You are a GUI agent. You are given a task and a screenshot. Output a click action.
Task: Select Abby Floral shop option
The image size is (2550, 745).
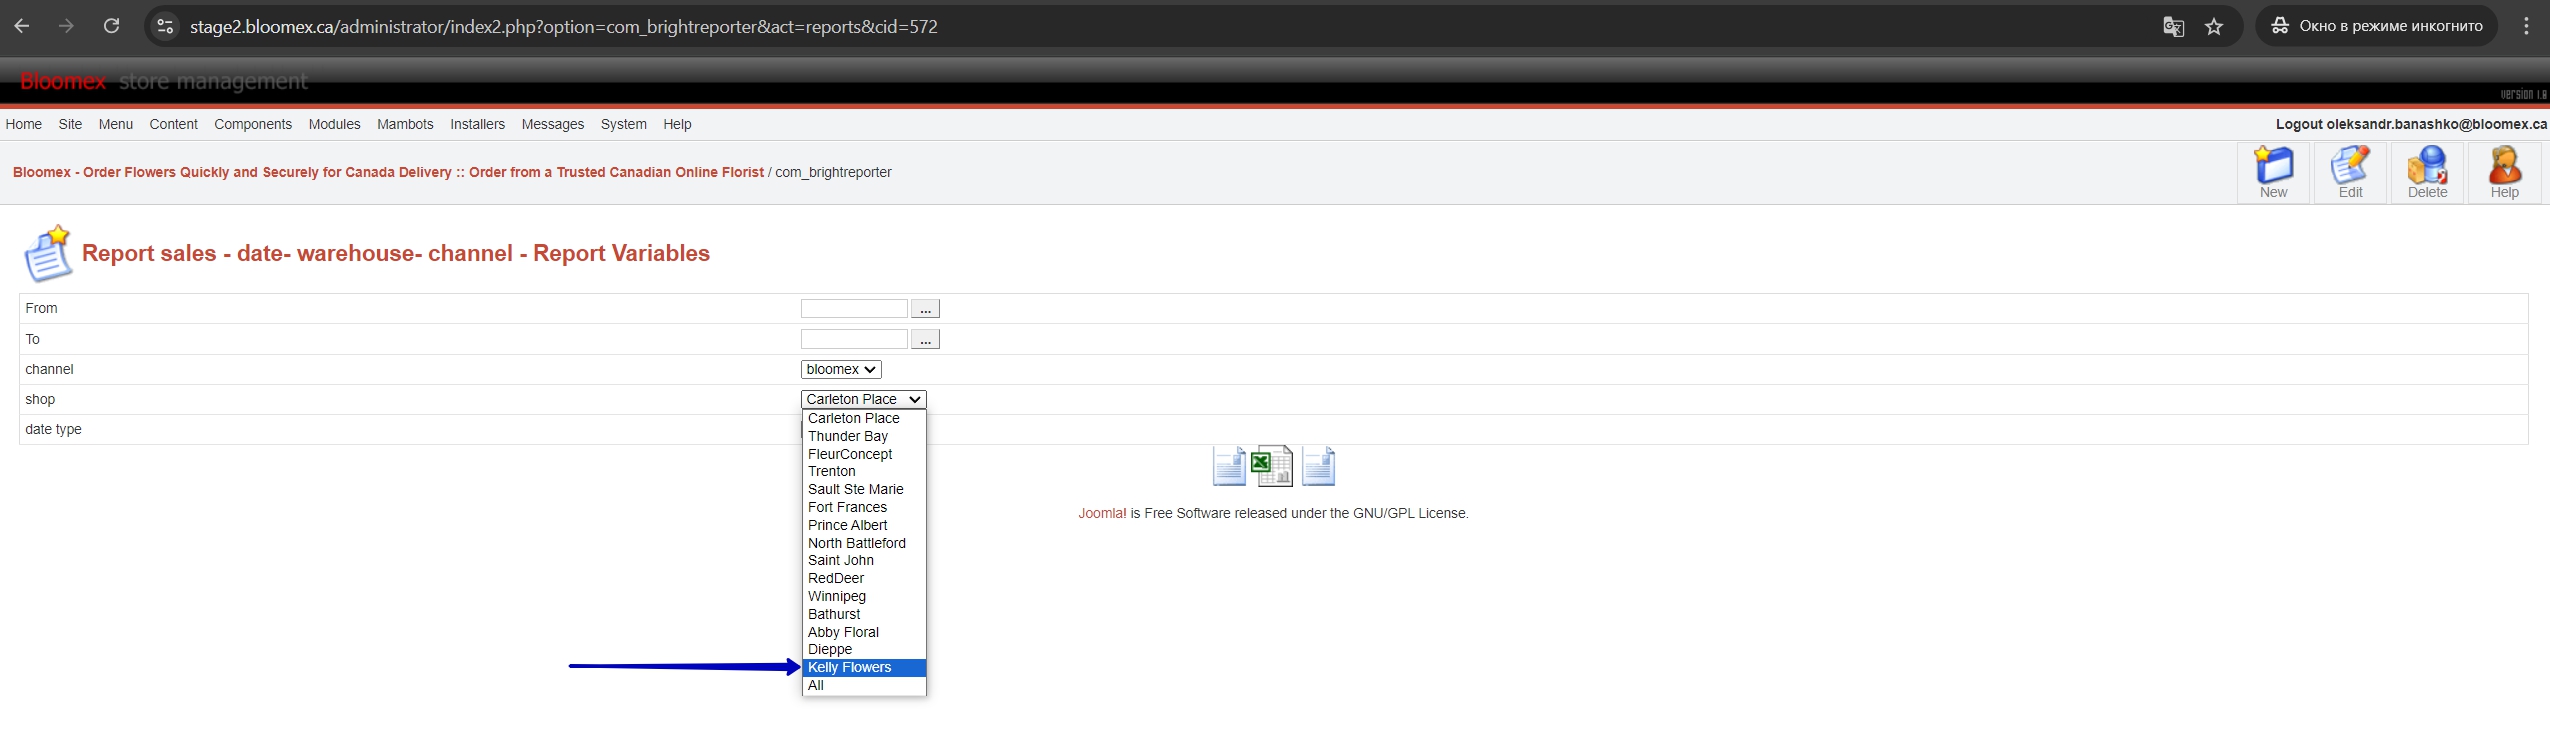(x=864, y=632)
